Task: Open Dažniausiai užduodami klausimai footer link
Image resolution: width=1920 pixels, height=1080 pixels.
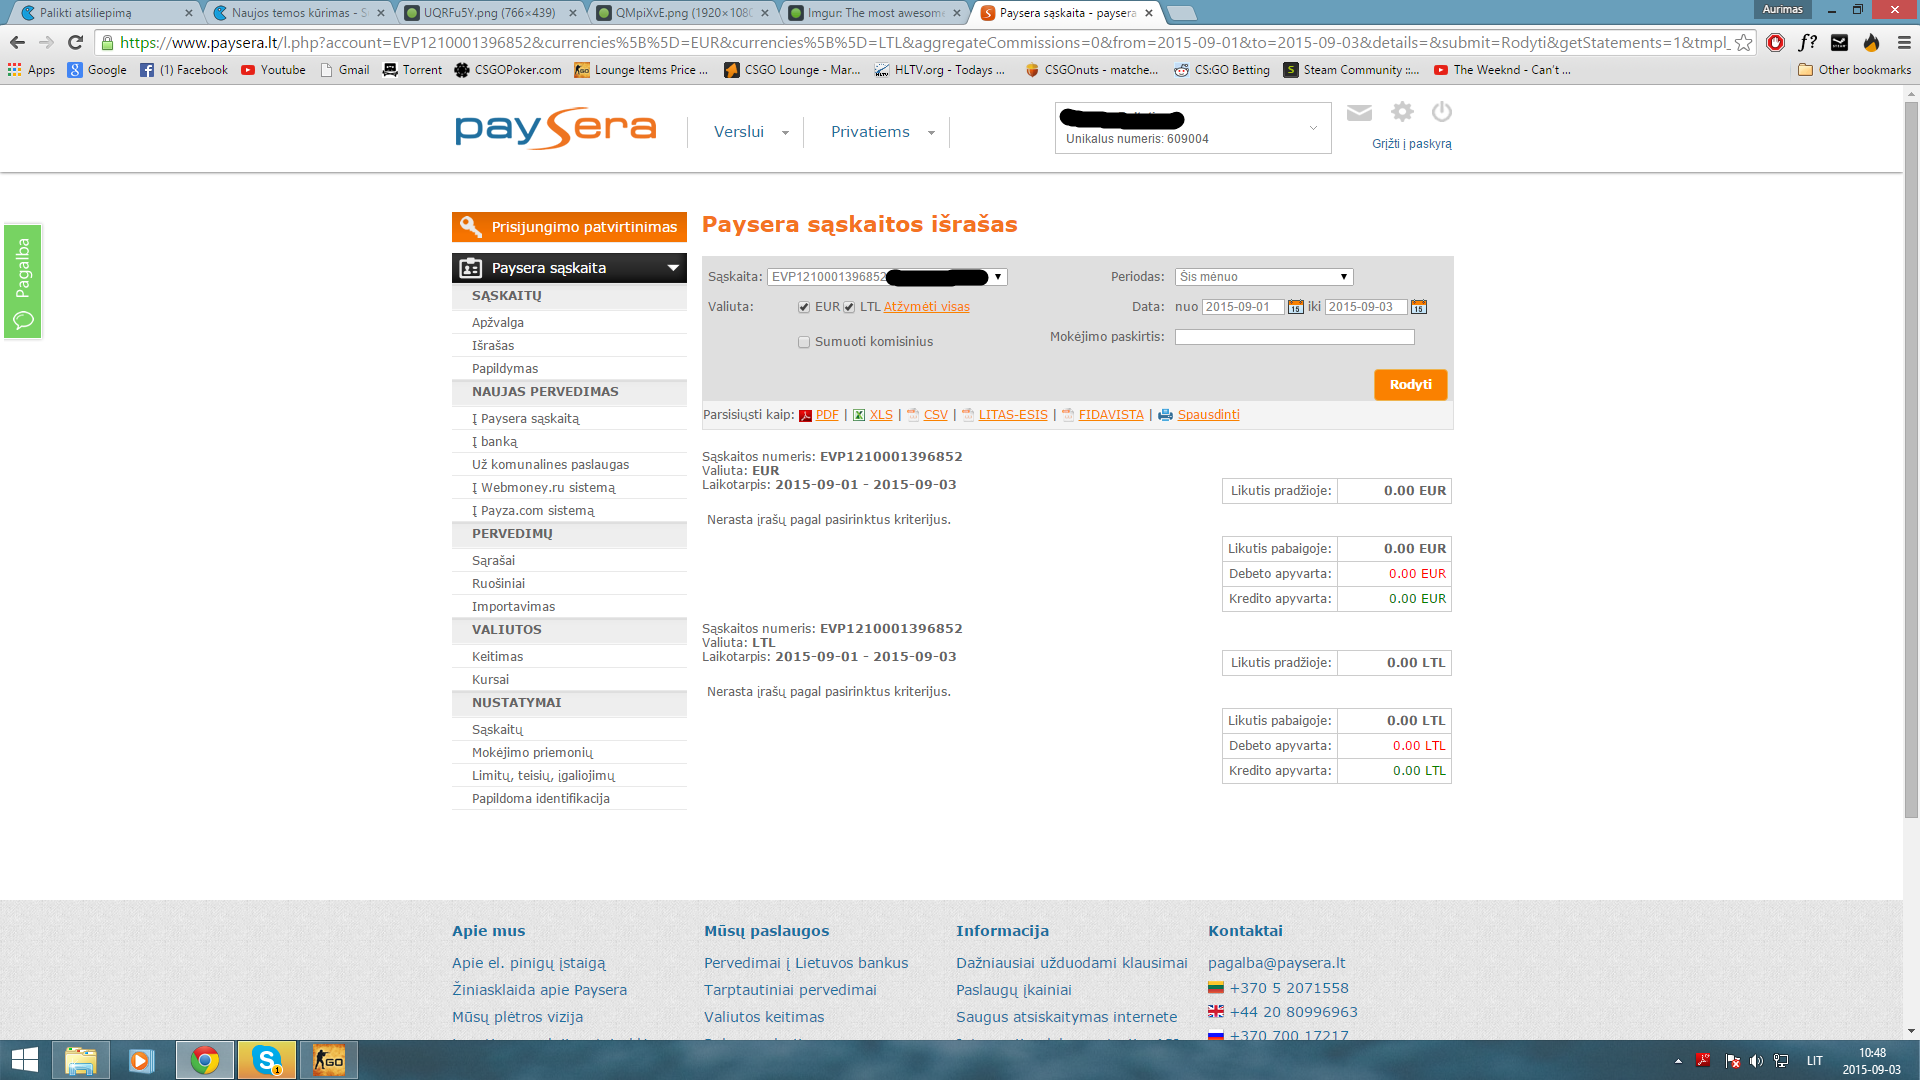Action: click(1071, 963)
